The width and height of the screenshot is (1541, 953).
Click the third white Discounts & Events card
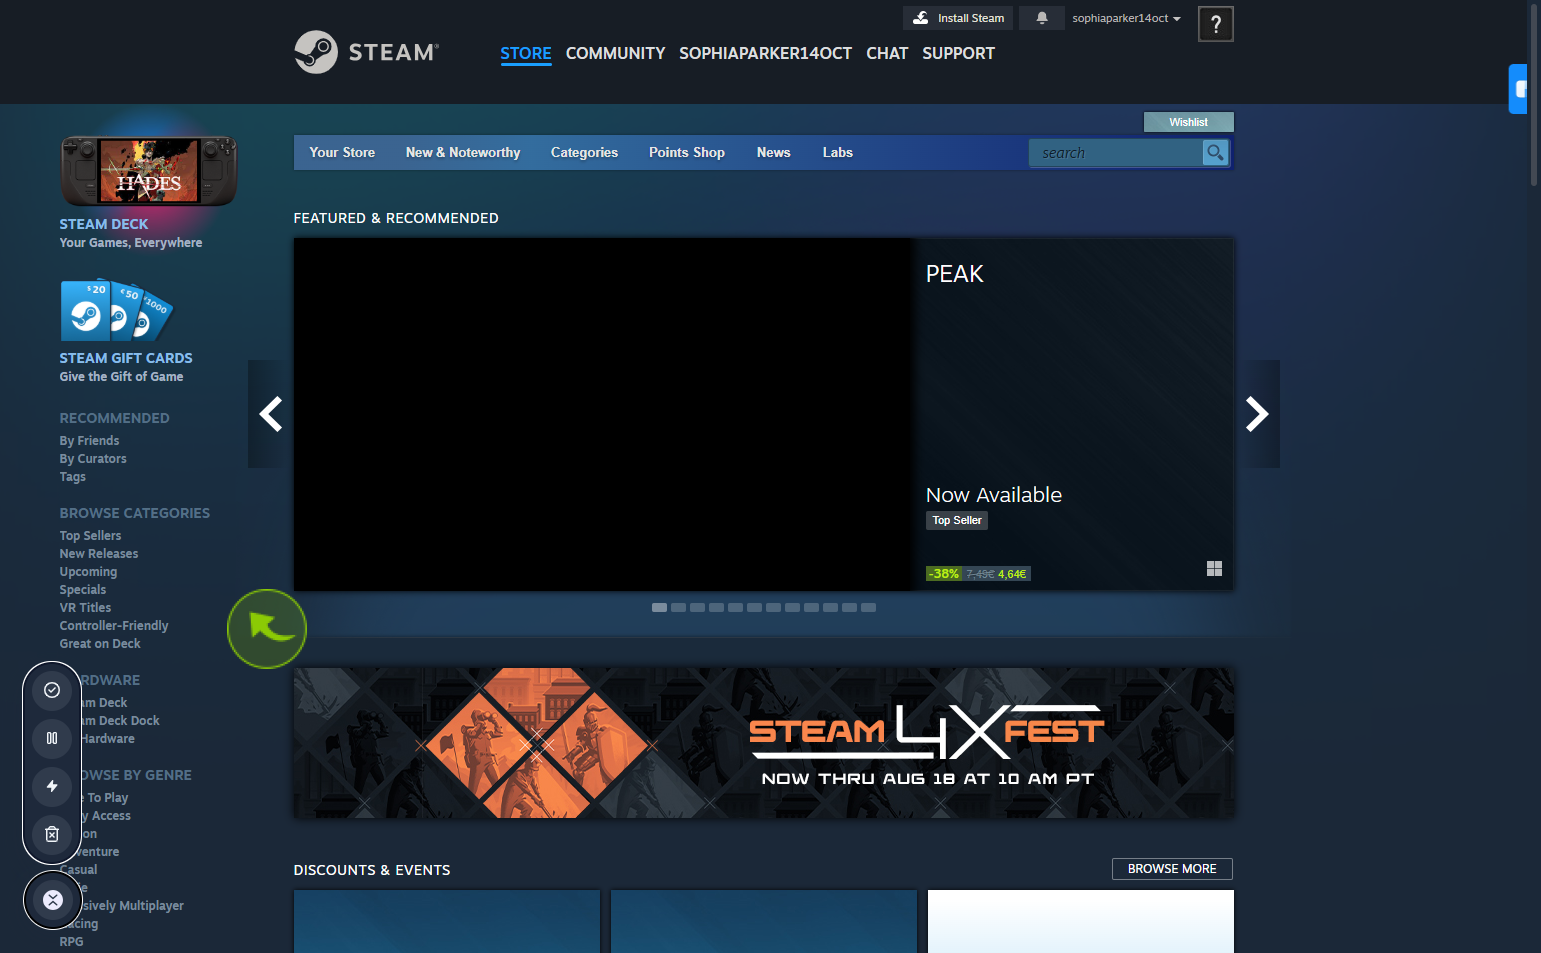click(1081, 921)
